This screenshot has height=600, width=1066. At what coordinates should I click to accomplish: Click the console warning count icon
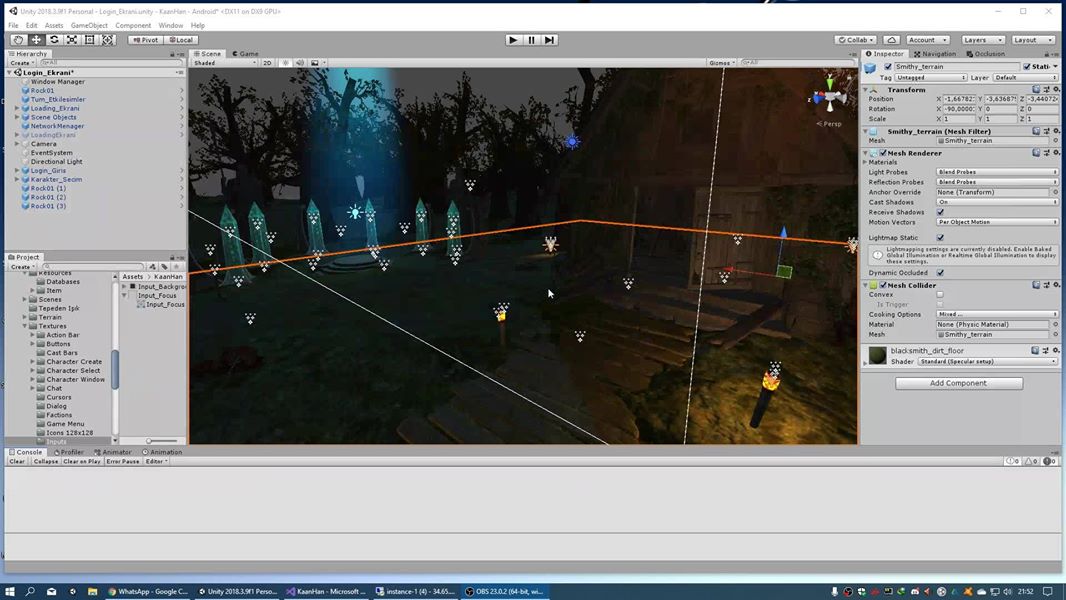(x=1031, y=461)
